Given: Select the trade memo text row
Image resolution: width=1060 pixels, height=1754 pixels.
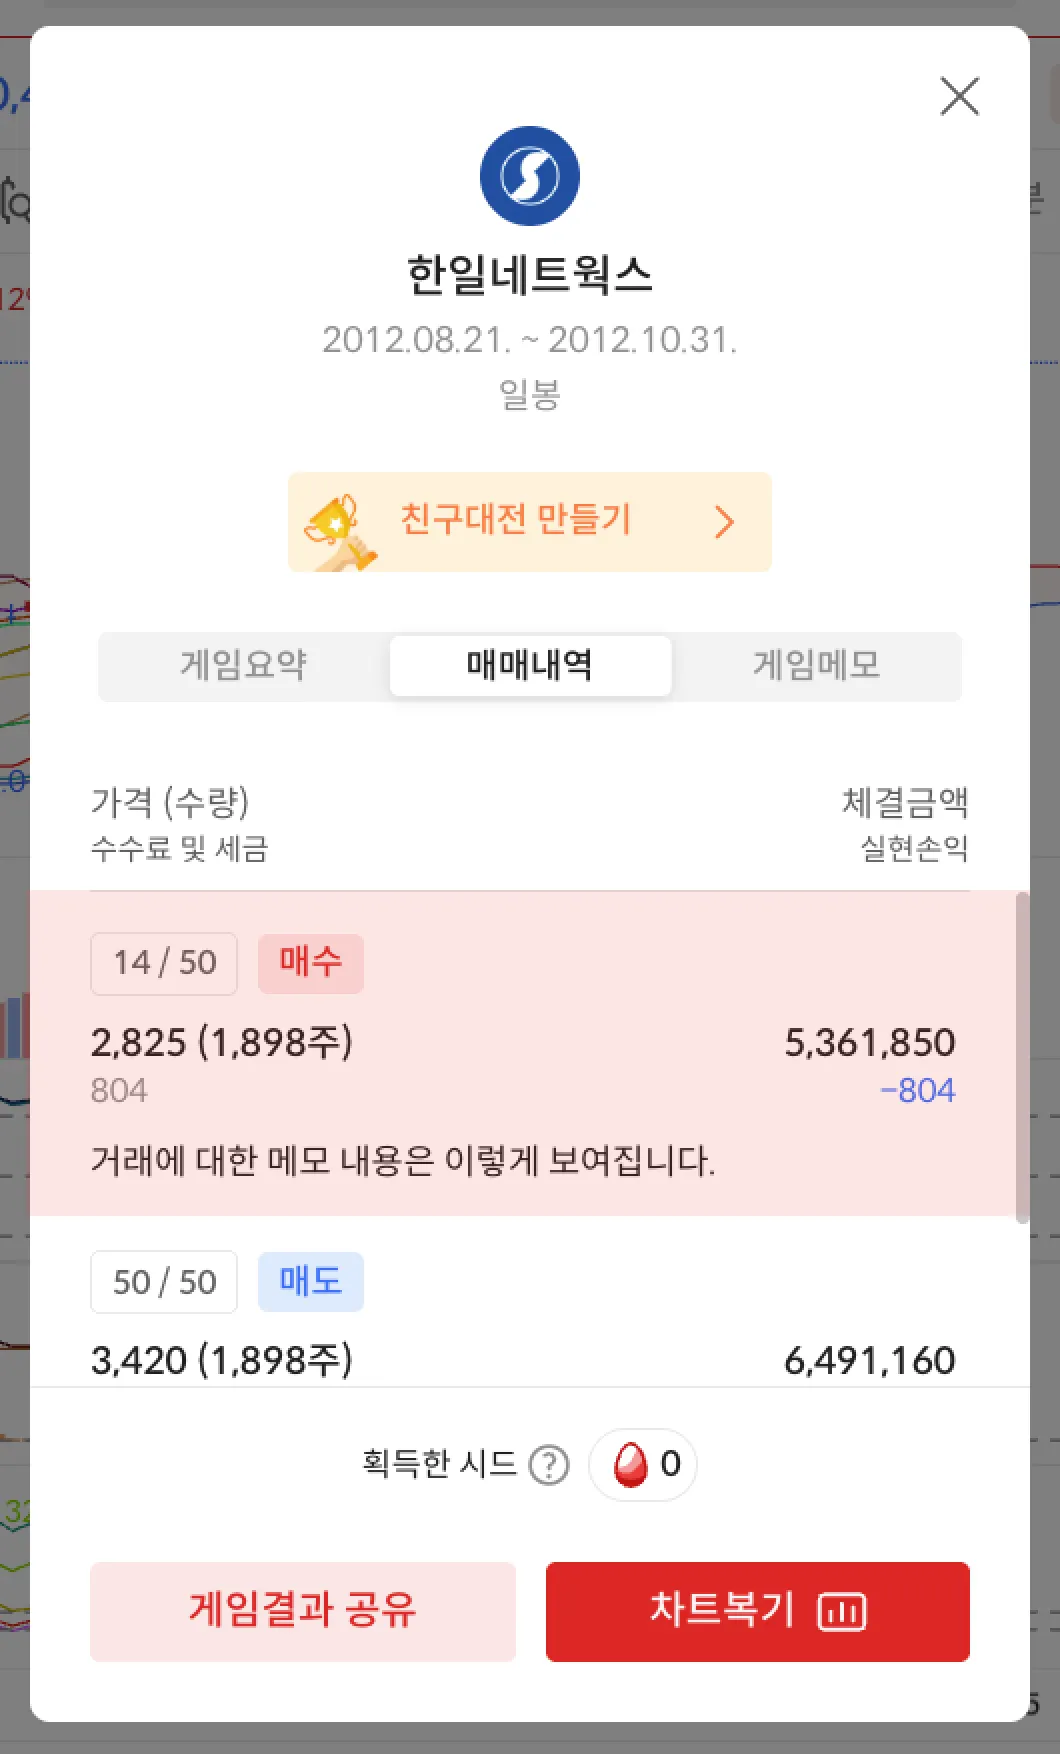Looking at the screenshot, I should pyautogui.click(x=403, y=1161).
